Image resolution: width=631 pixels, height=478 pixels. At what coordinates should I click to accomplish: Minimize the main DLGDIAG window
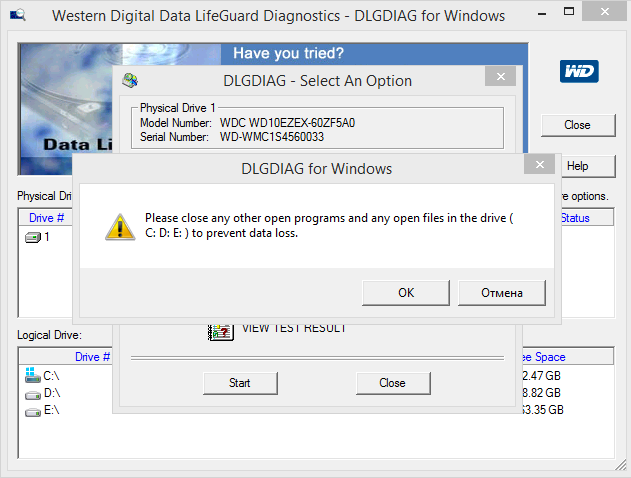pos(542,14)
